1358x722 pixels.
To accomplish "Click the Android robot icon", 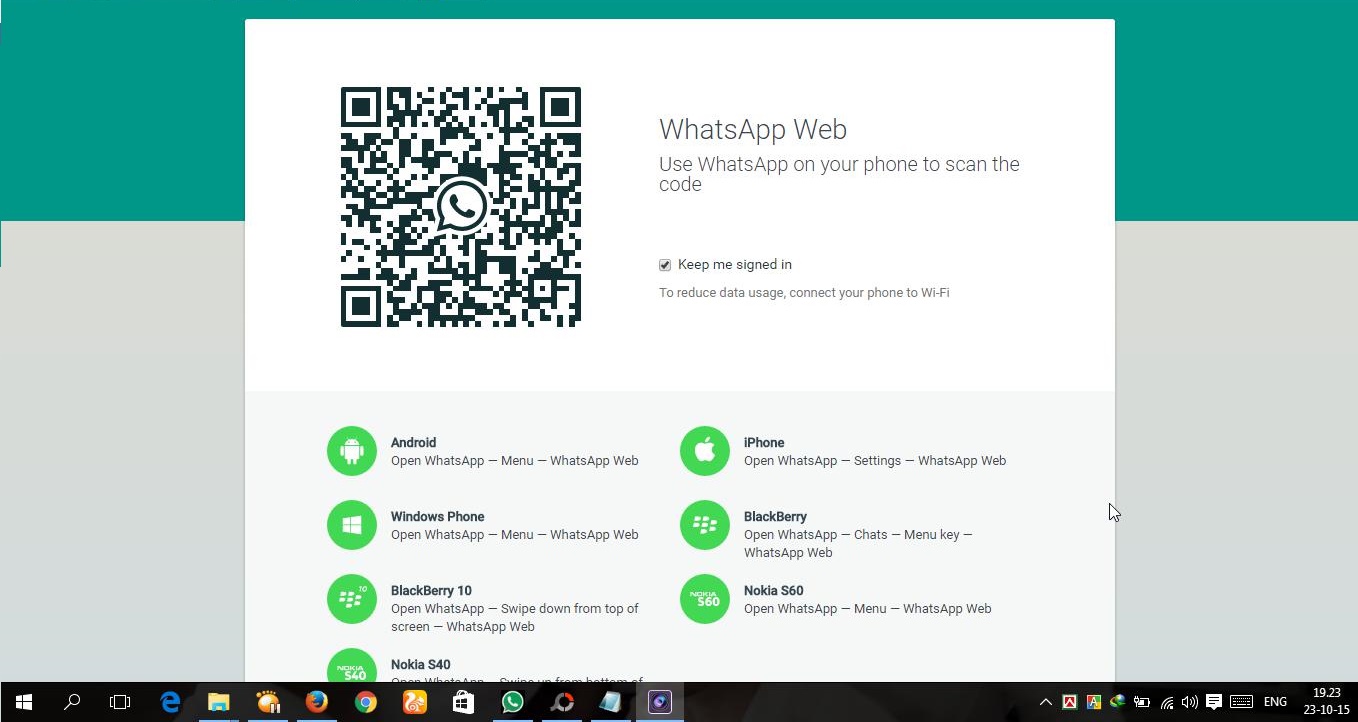I will click(352, 451).
